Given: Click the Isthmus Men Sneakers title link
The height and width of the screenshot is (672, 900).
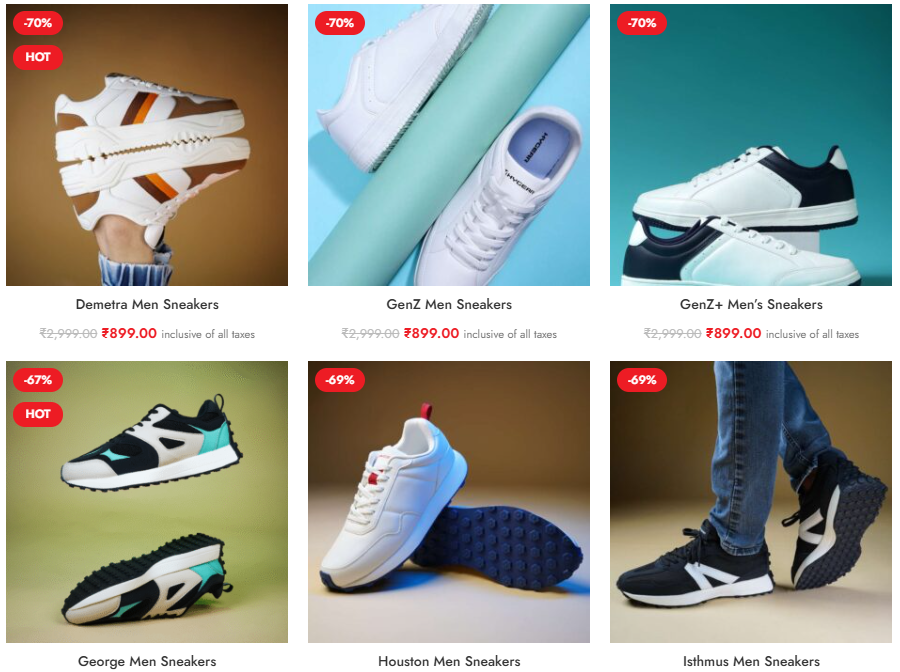Looking at the screenshot, I should tap(751, 661).
